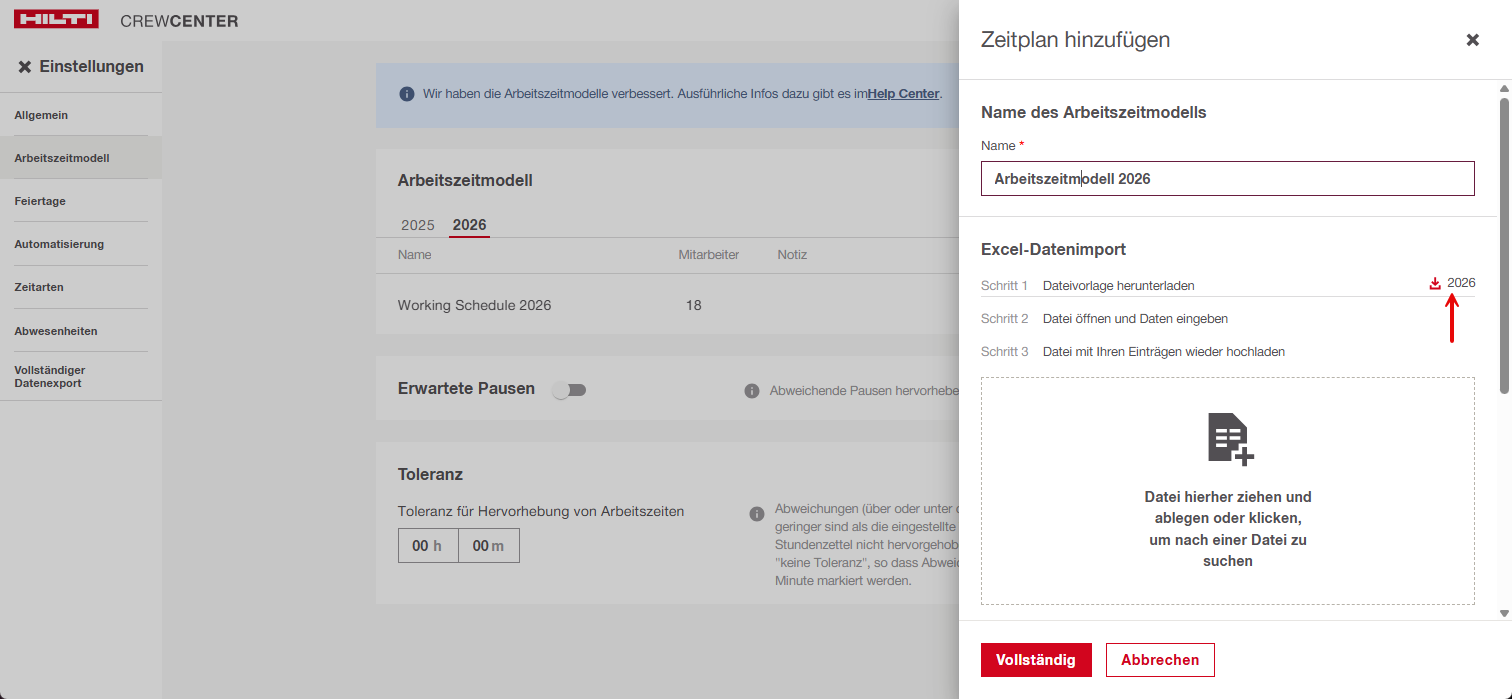1512x699 pixels.
Task: Open Allgemein settings
Action: pos(41,115)
